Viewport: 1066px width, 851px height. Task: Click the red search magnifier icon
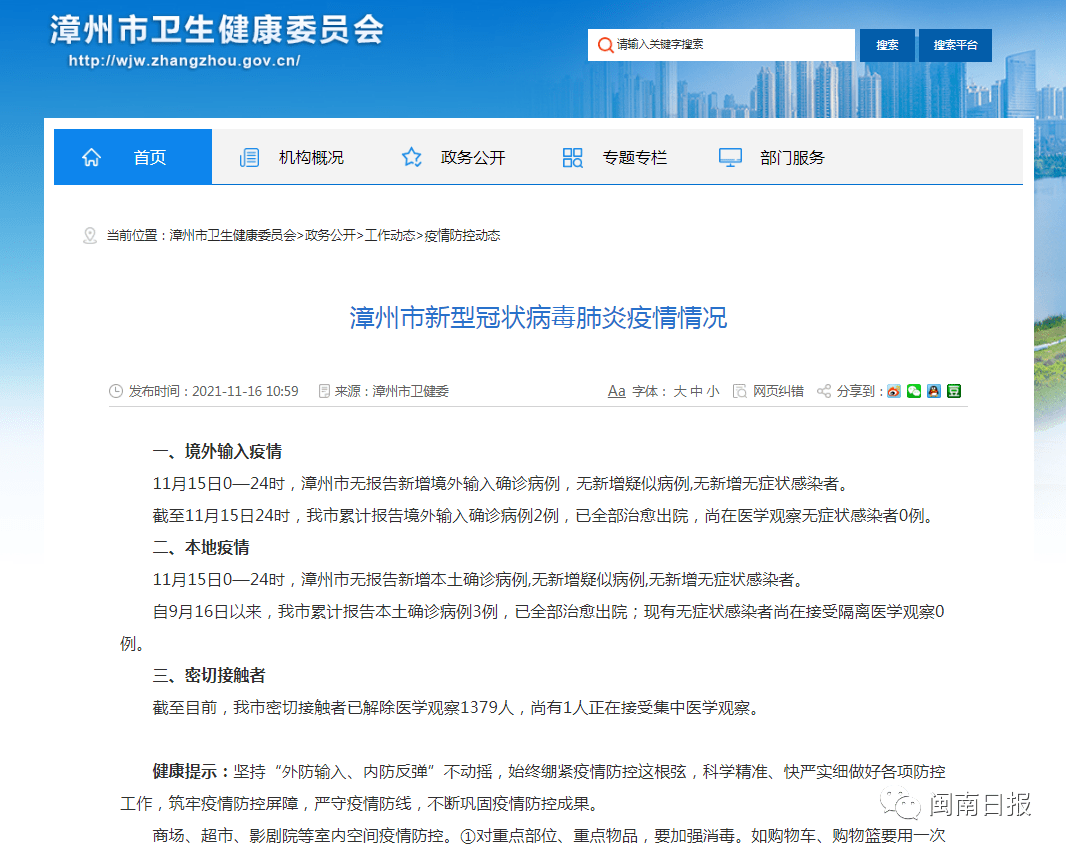(604, 45)
